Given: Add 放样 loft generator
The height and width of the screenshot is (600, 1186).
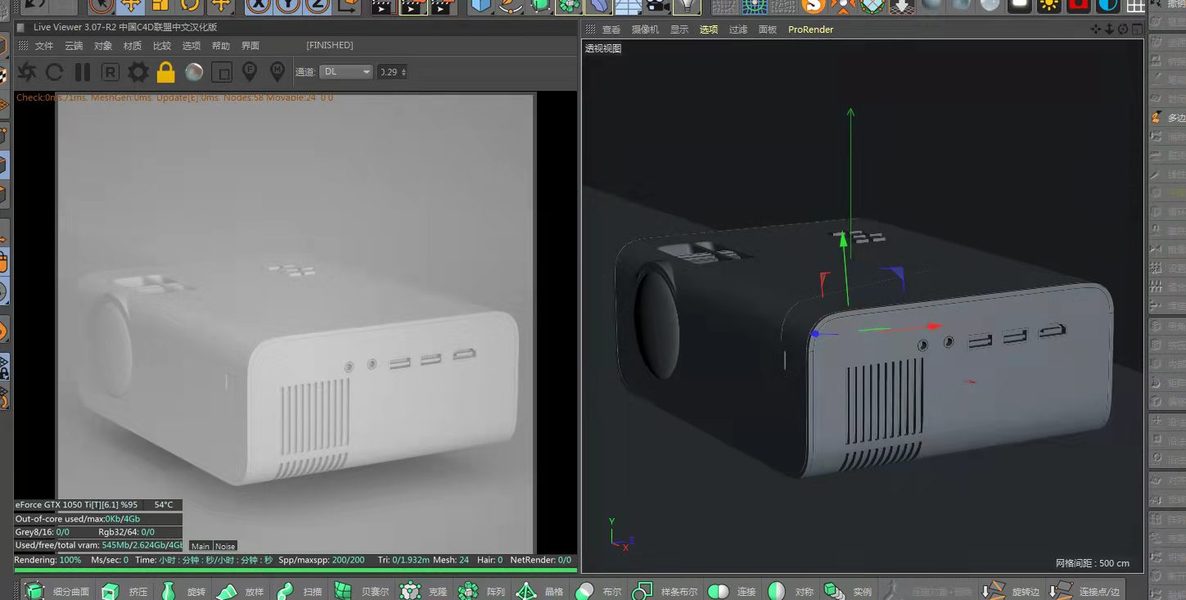Looking at the screenshot, I should pos(240,591).
